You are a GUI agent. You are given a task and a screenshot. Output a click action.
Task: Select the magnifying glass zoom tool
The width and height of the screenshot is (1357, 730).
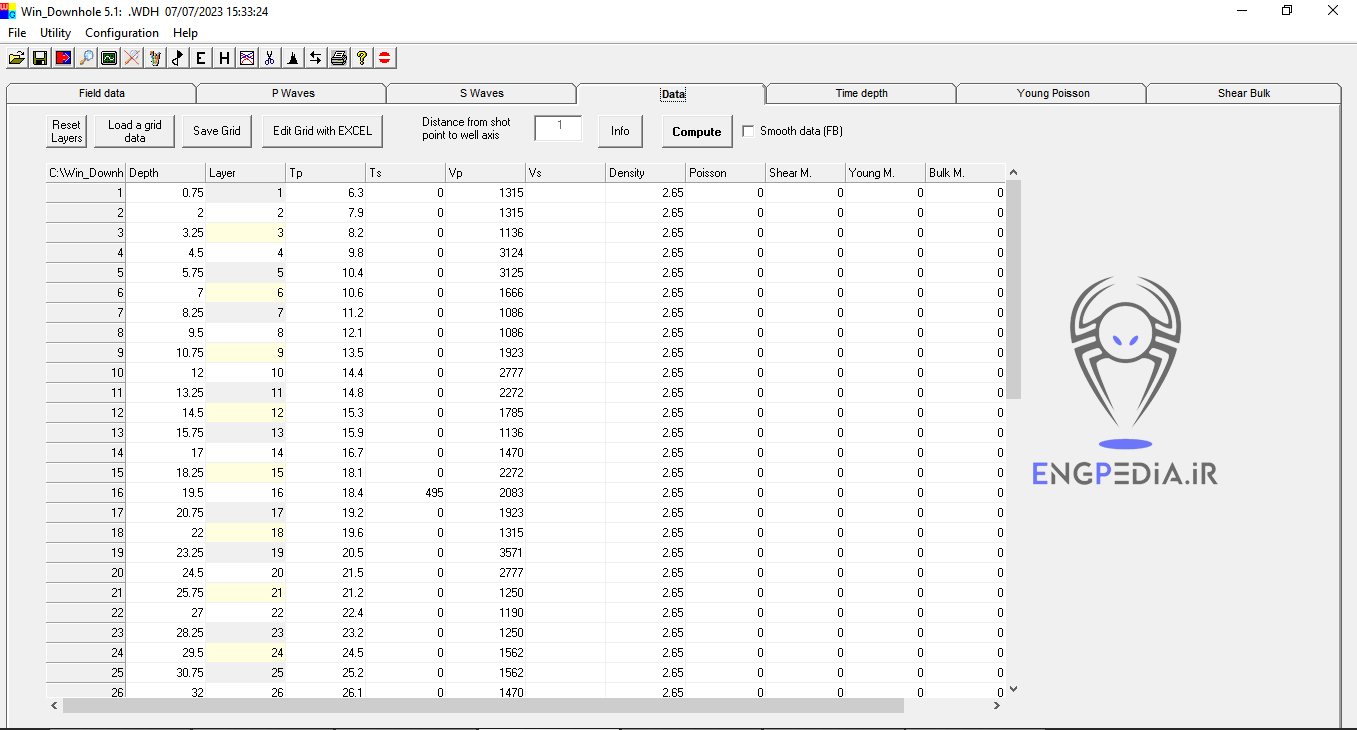86,58
